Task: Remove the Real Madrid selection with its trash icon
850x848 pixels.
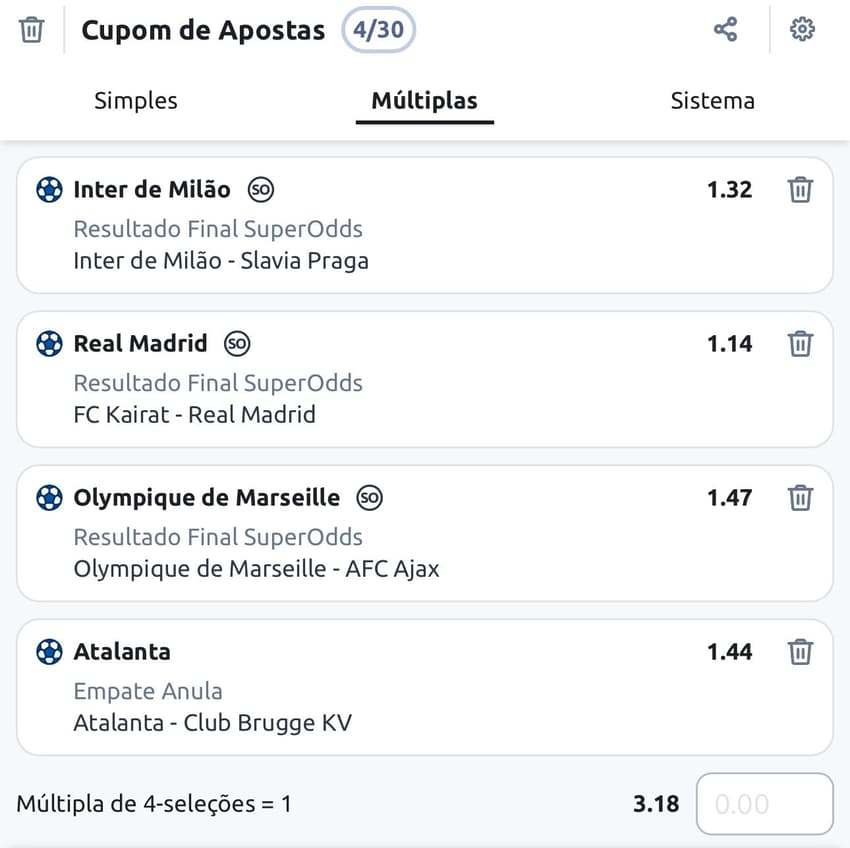Action: [800, 344]
